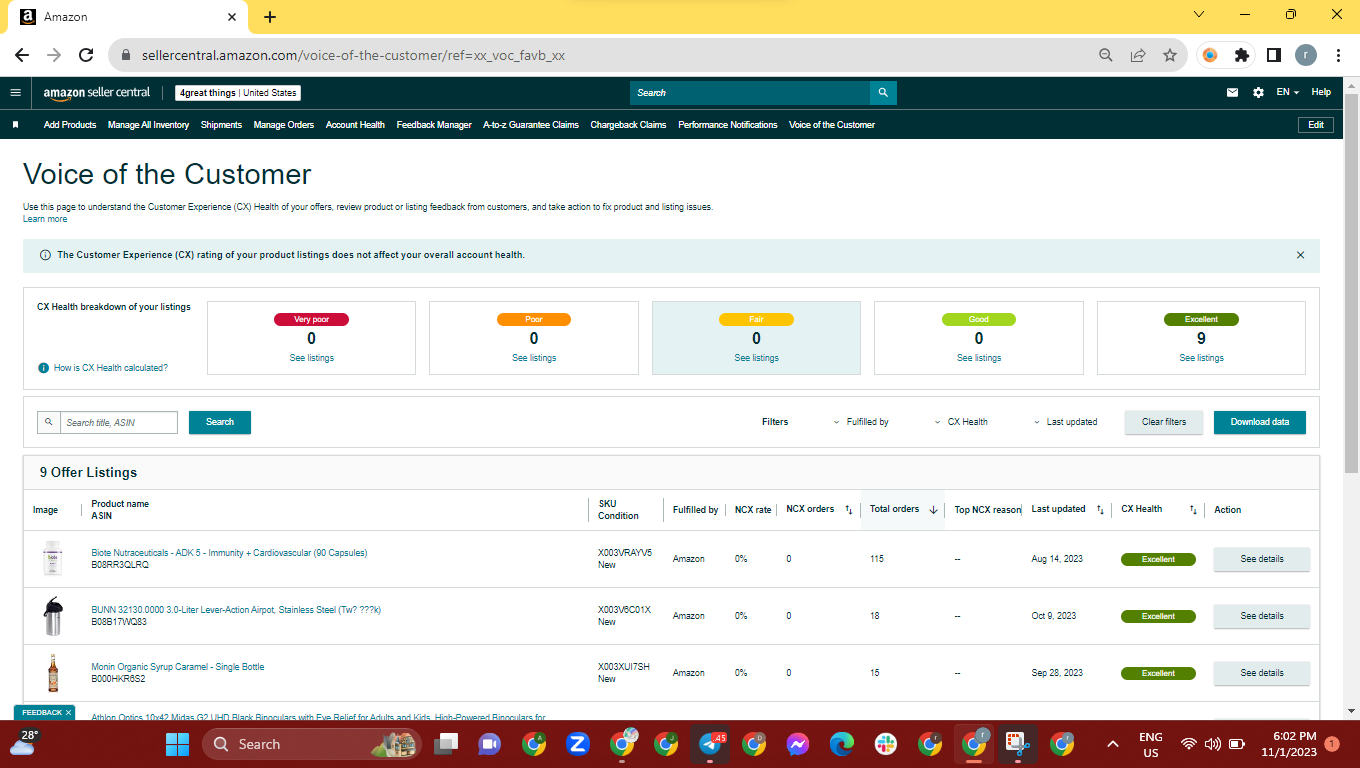This screenshot has height=768, width=1360.
Task: Show hidden system tray icons
Action: [x=1112, y=744]
